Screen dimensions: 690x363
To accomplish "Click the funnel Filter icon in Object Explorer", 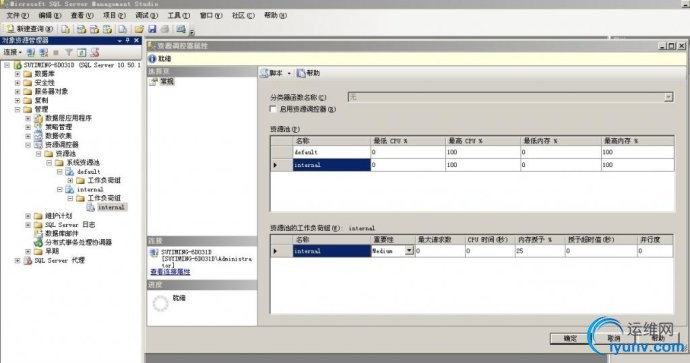I will [x=69, y=52].
